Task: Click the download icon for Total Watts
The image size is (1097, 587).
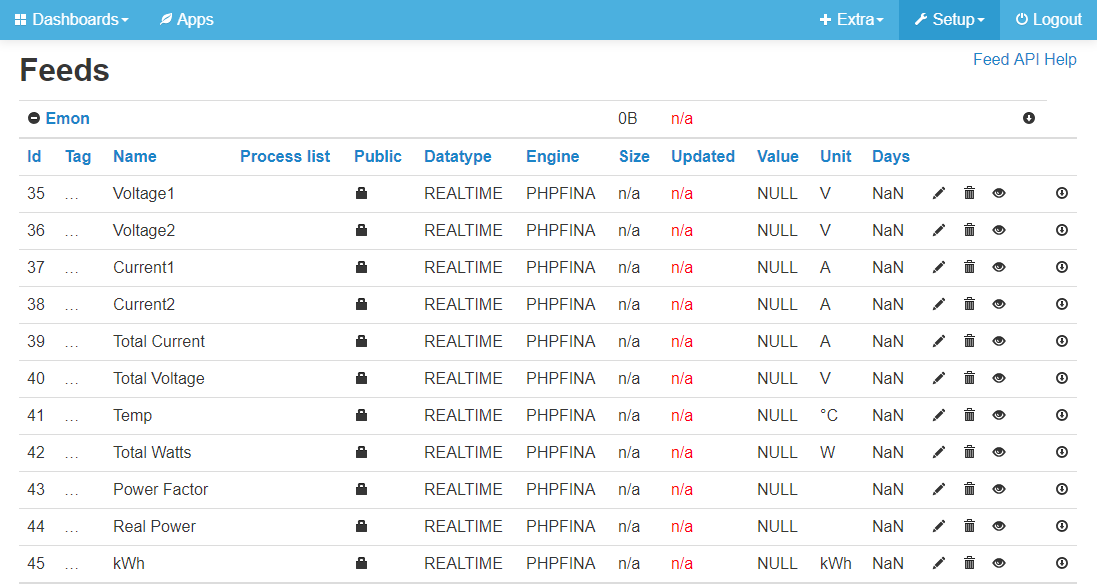Action: [x=1062, y=452]
